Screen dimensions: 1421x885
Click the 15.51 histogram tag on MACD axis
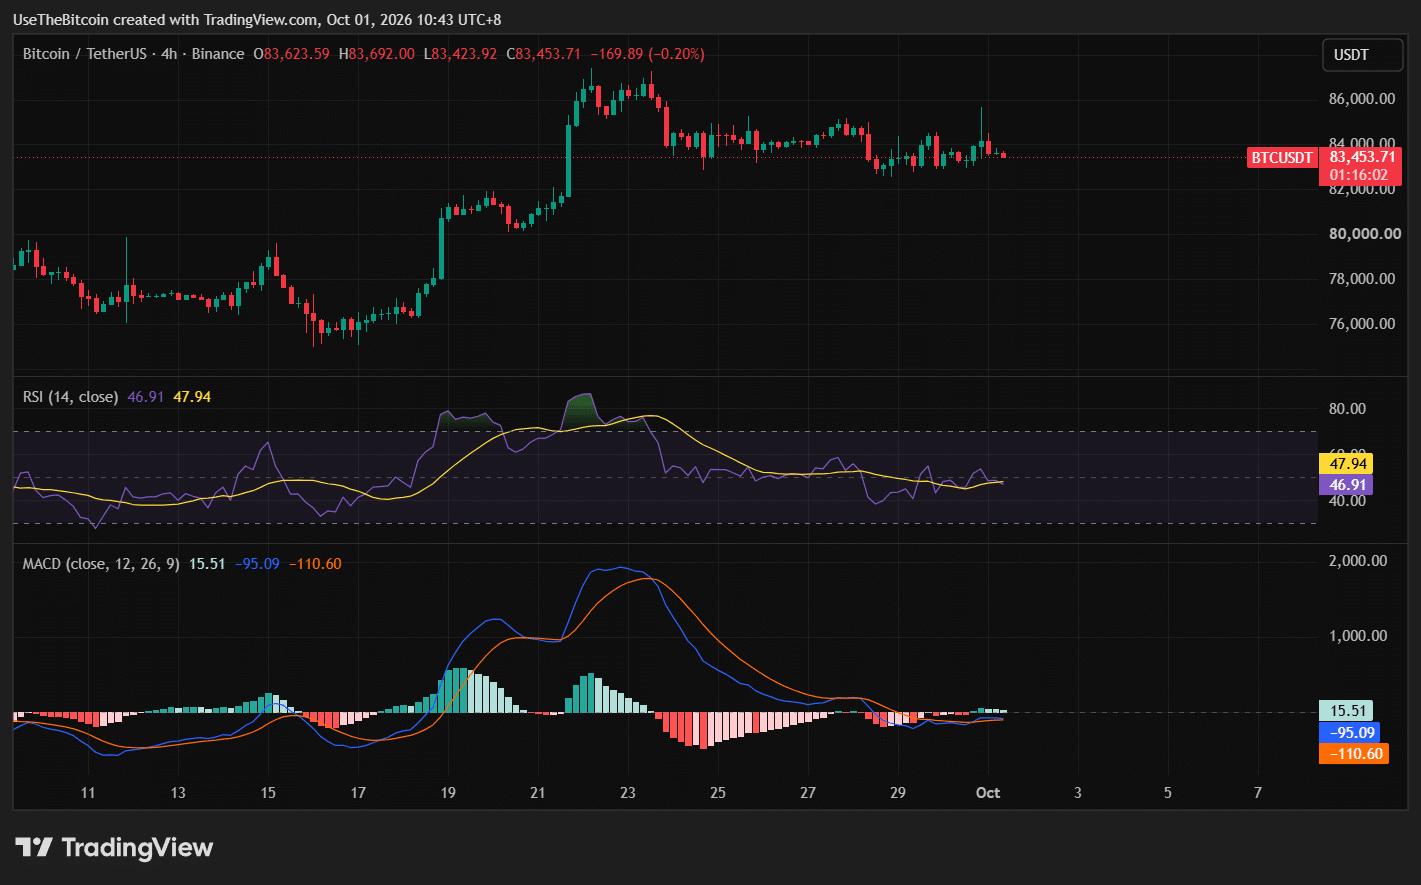(1346, 711)
